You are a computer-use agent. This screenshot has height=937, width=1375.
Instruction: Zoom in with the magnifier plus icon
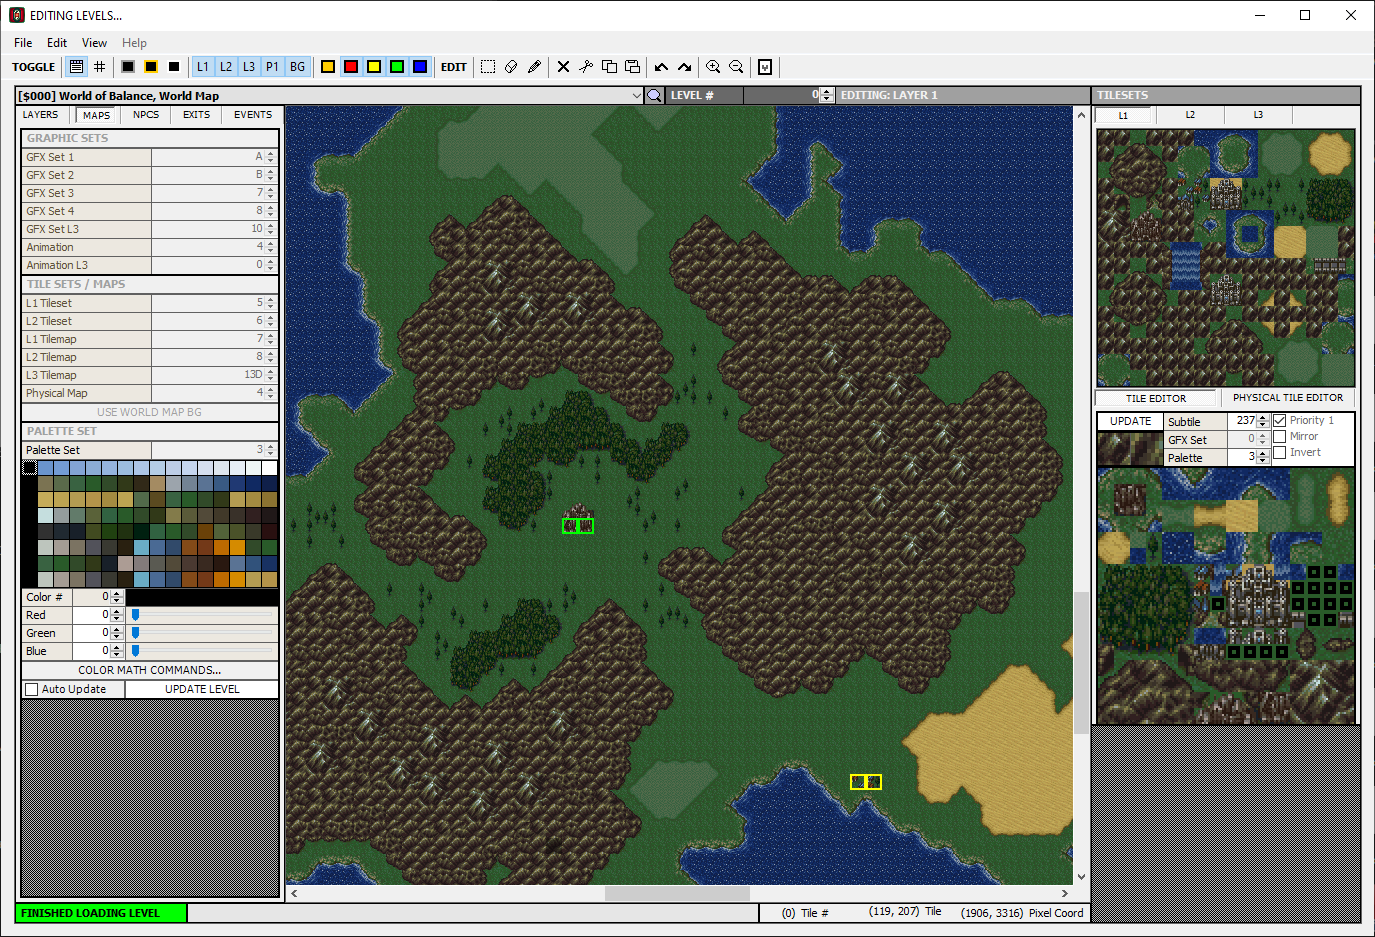tap(713, 67)
